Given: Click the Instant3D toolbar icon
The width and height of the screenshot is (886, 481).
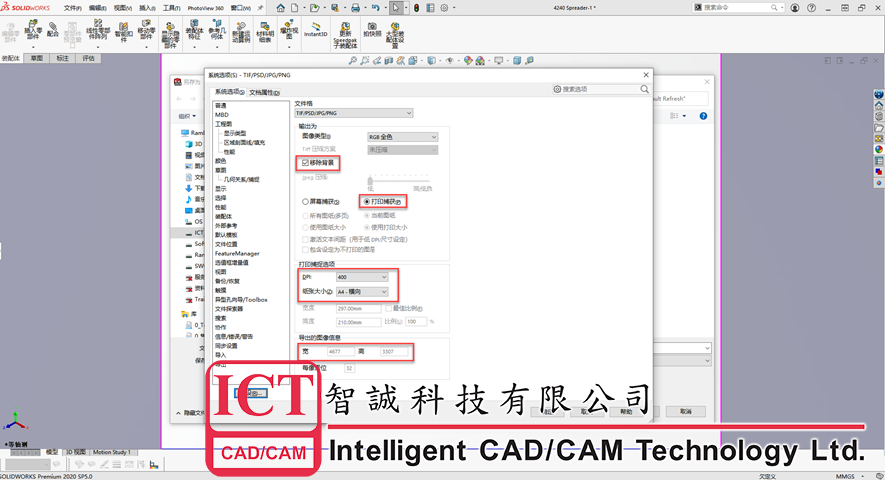Looking at the screenshot, I should pyautogui.click(x=316, y=30).
